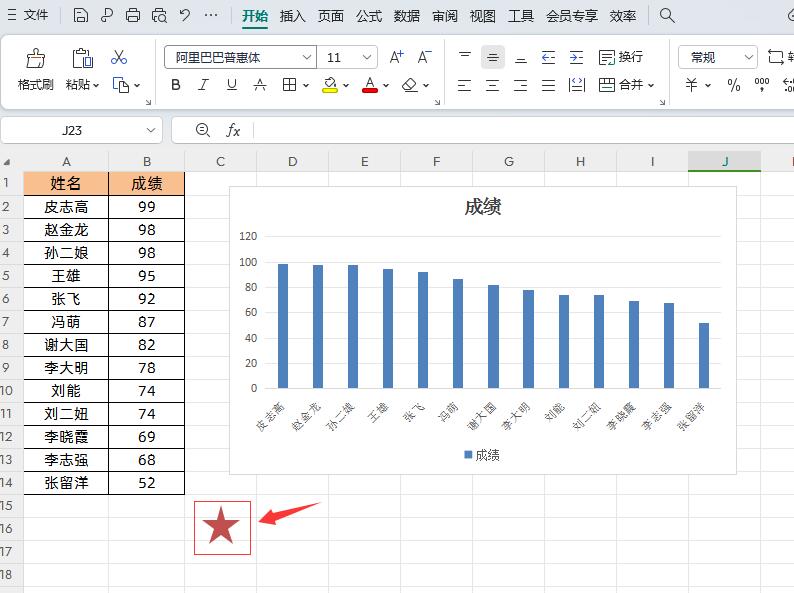The height and width of the screenshot is (593, 794).
Task: Click the Cut scissors icon
Action: tap(119, 57)
